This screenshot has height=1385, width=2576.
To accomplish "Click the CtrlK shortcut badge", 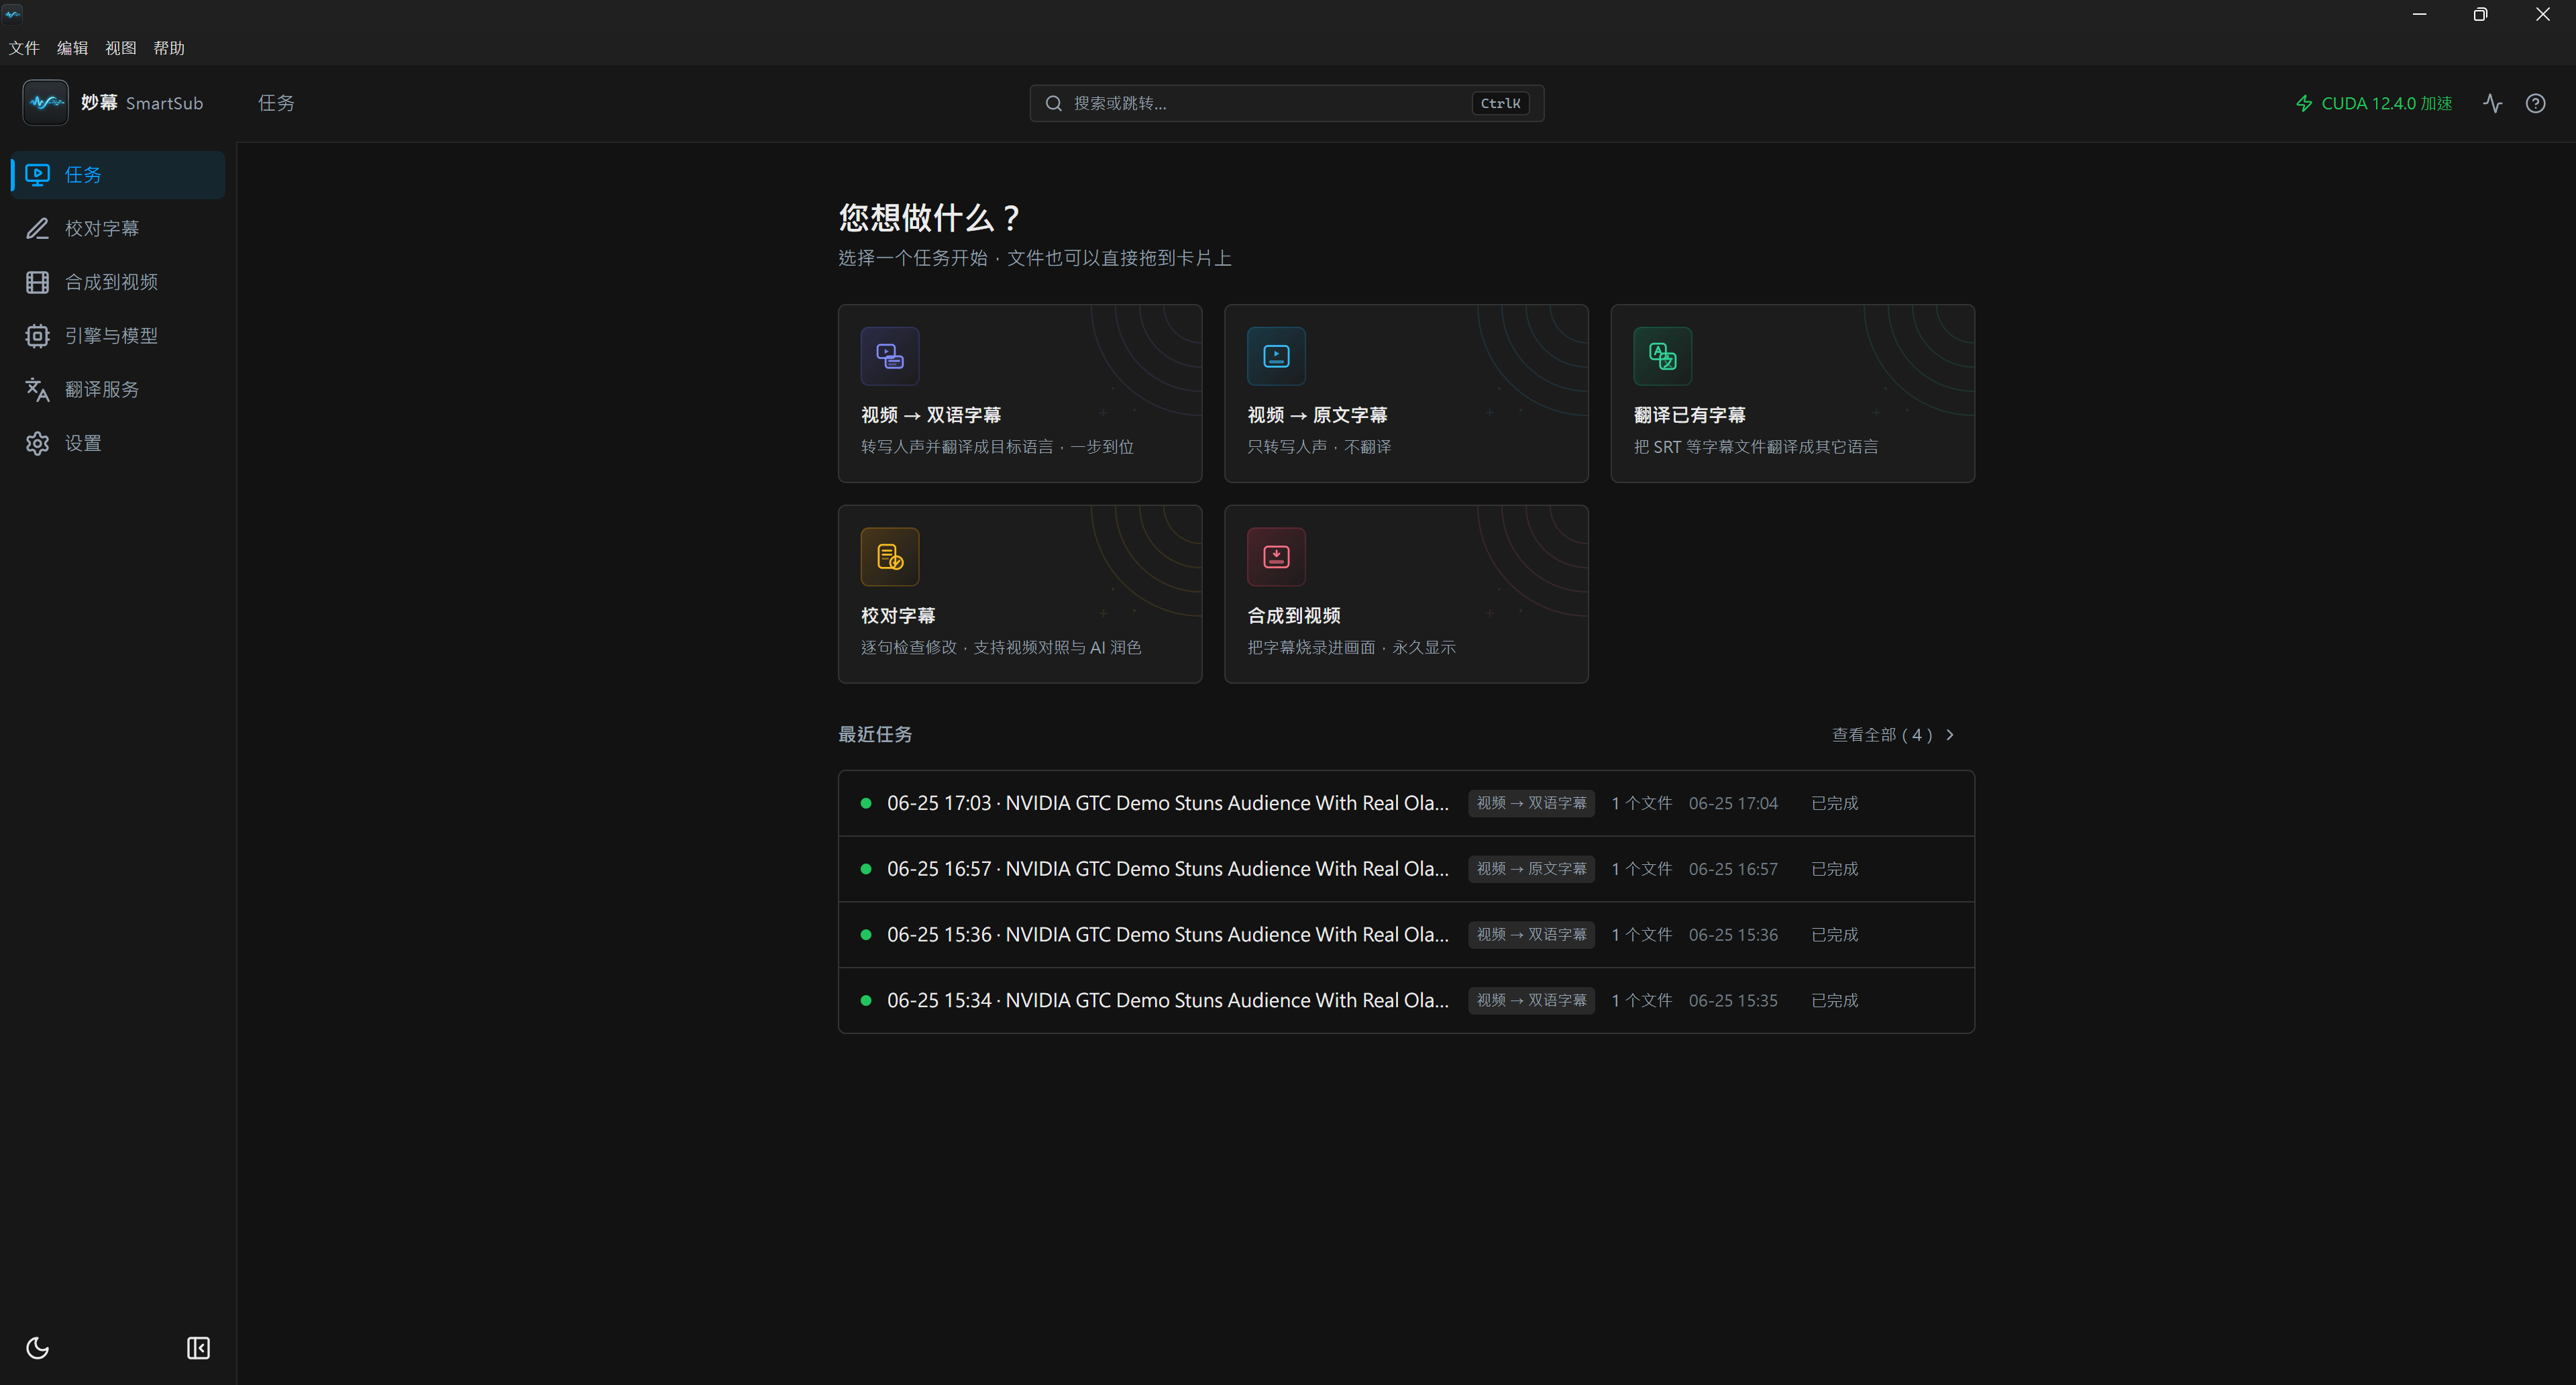I will coord(1500,103).
